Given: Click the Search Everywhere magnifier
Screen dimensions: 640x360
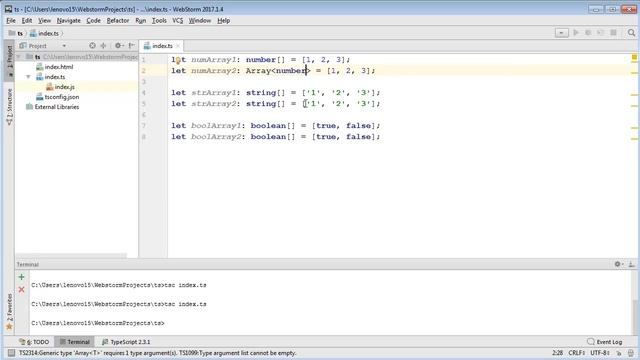Looking at the screenshot, I should click(x=631, y=33).
